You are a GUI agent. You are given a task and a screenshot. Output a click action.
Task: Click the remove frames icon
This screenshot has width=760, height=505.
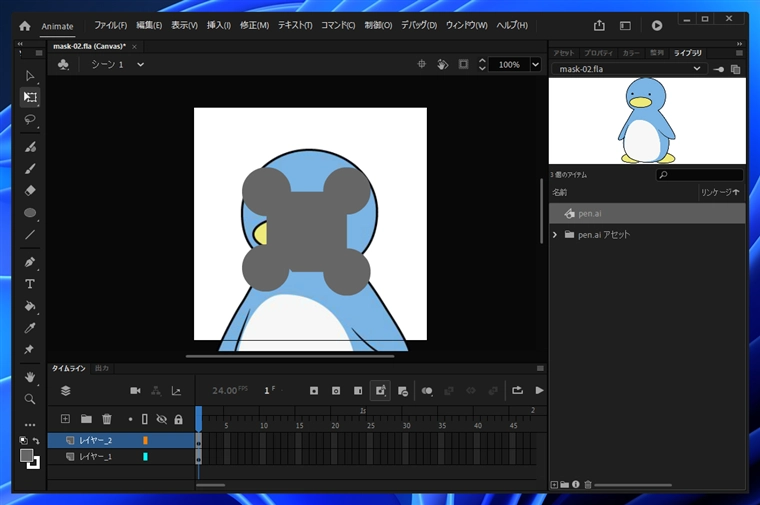tap(403, 391)
